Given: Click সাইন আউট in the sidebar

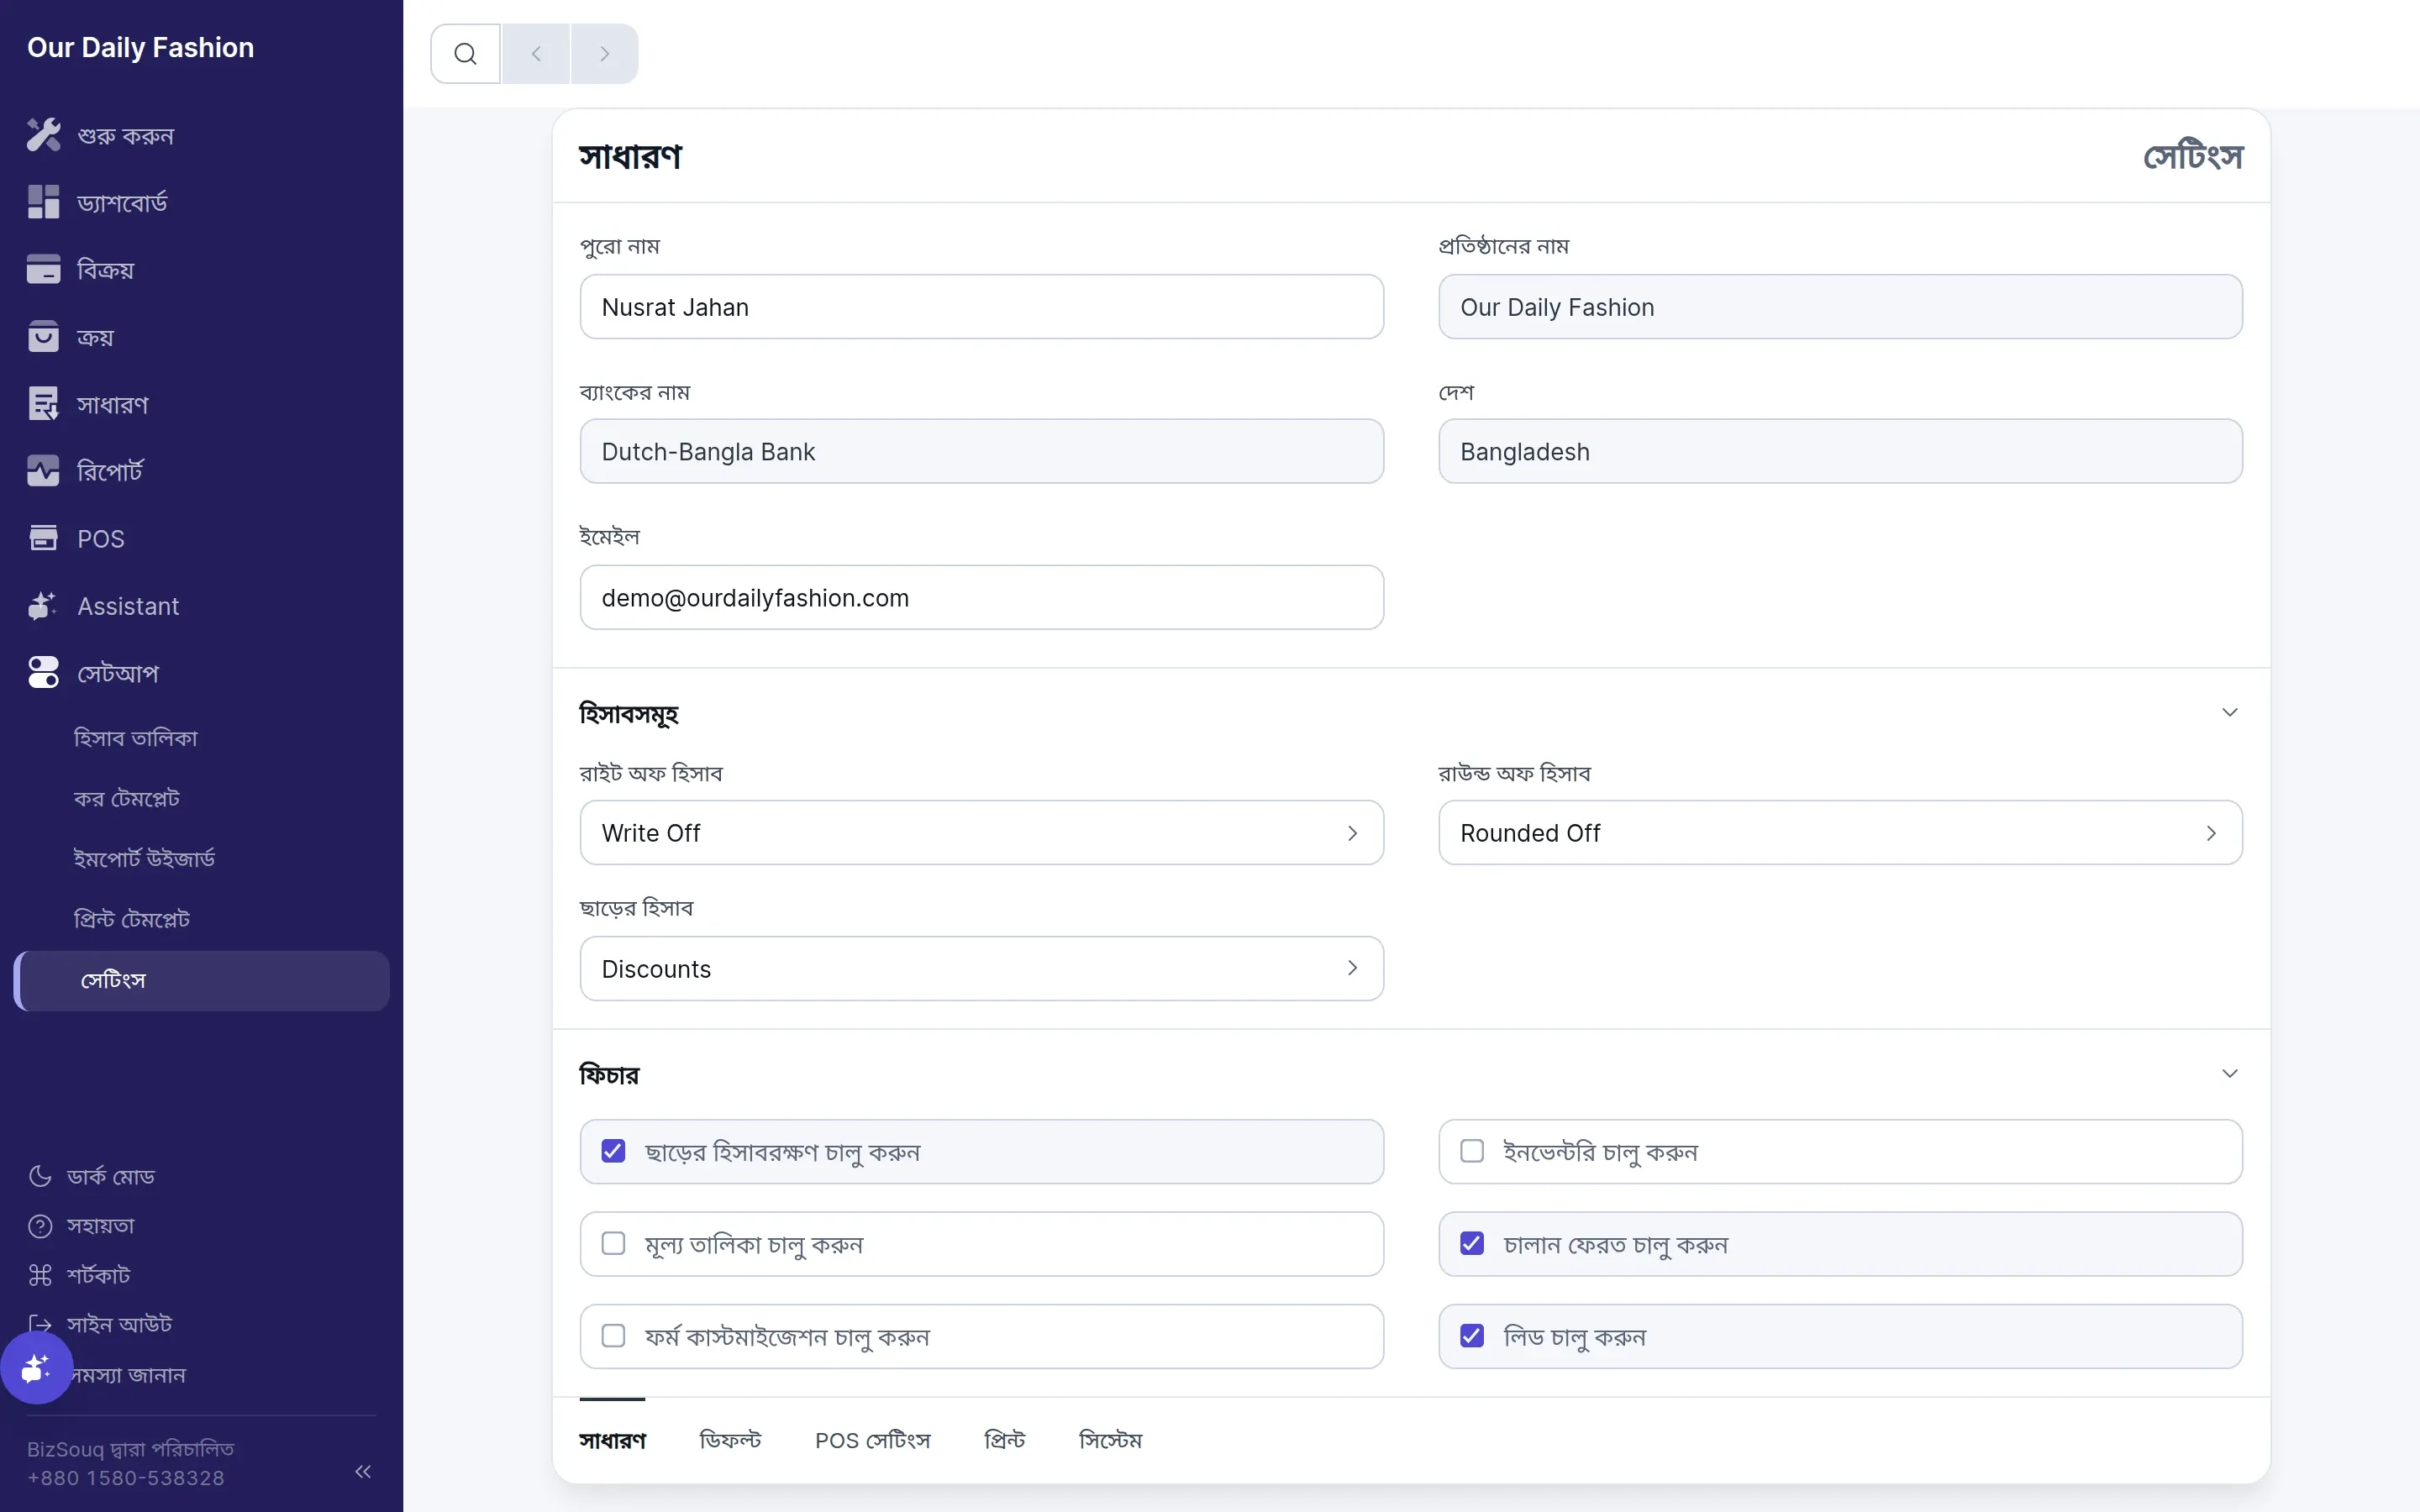Looking at the screenshot, I should tap(119, 1324).
